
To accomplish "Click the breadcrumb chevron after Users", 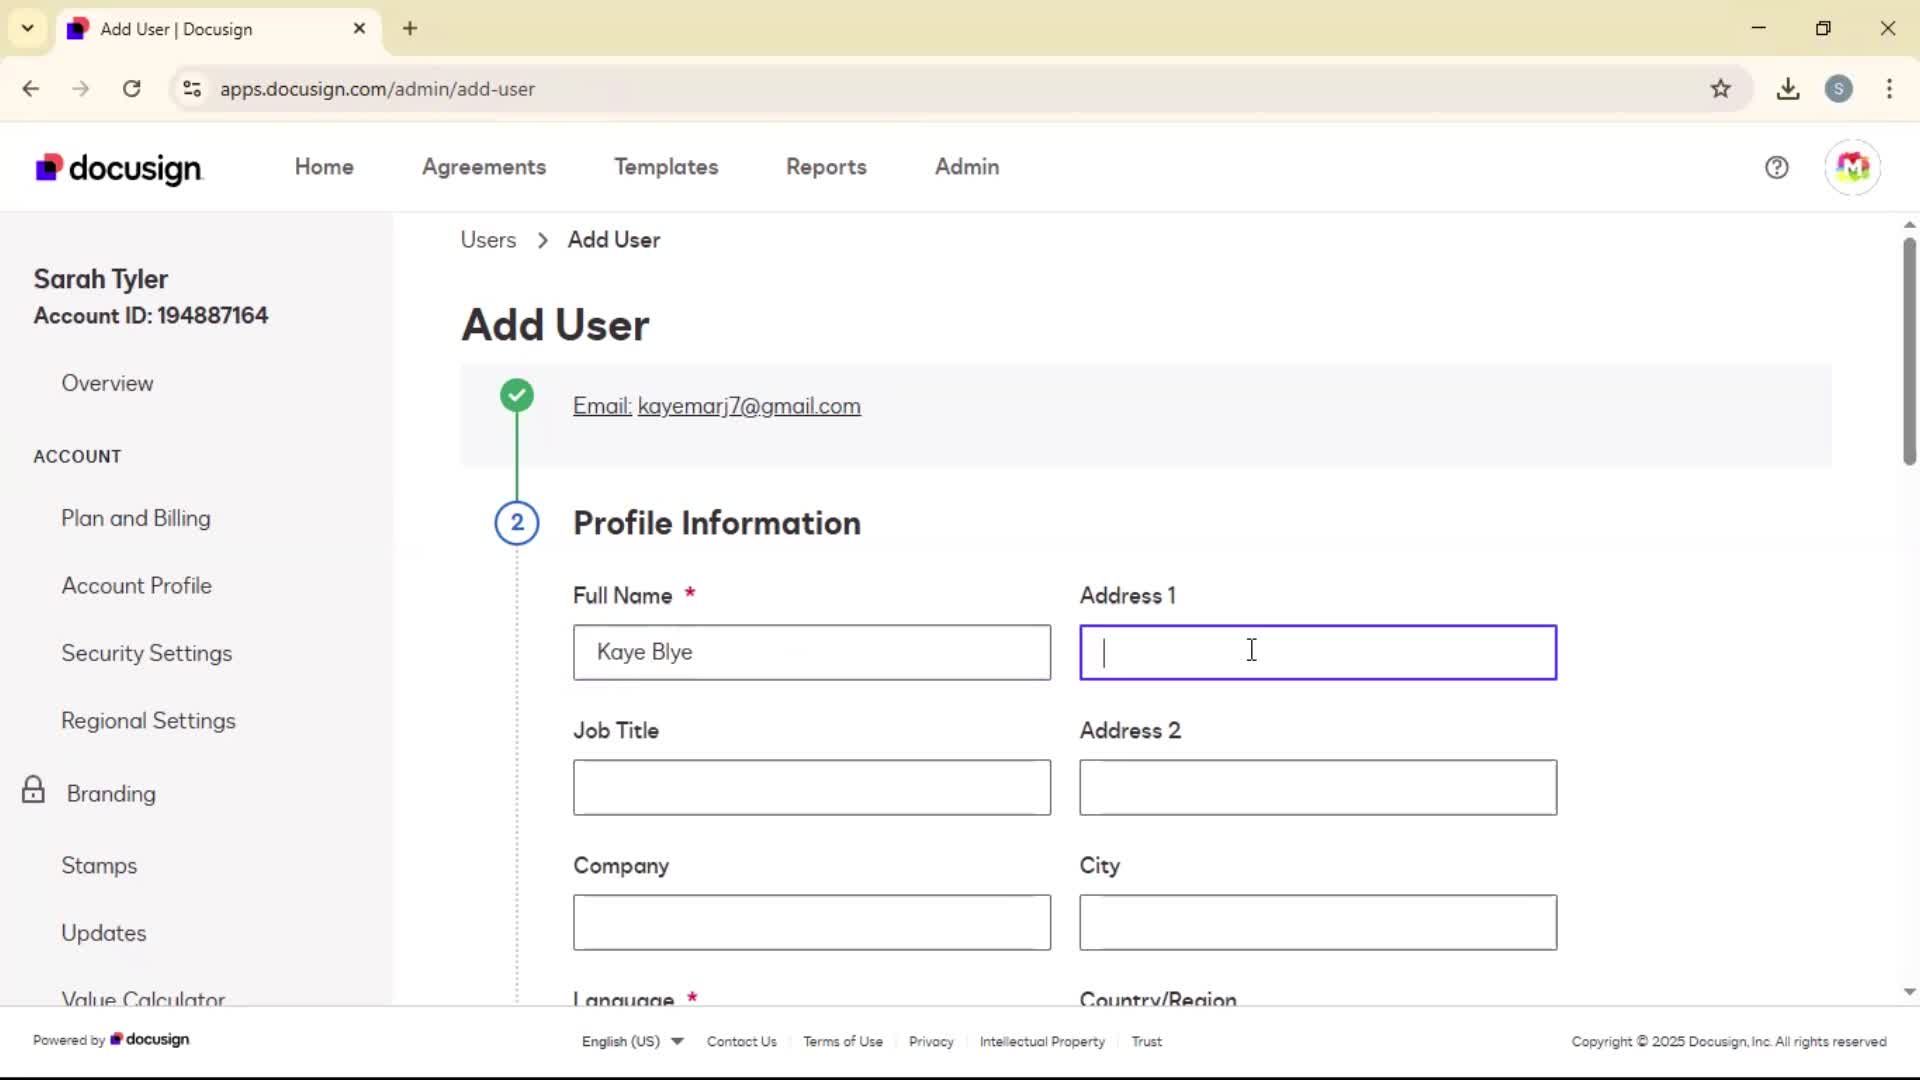I will [543, 241].
